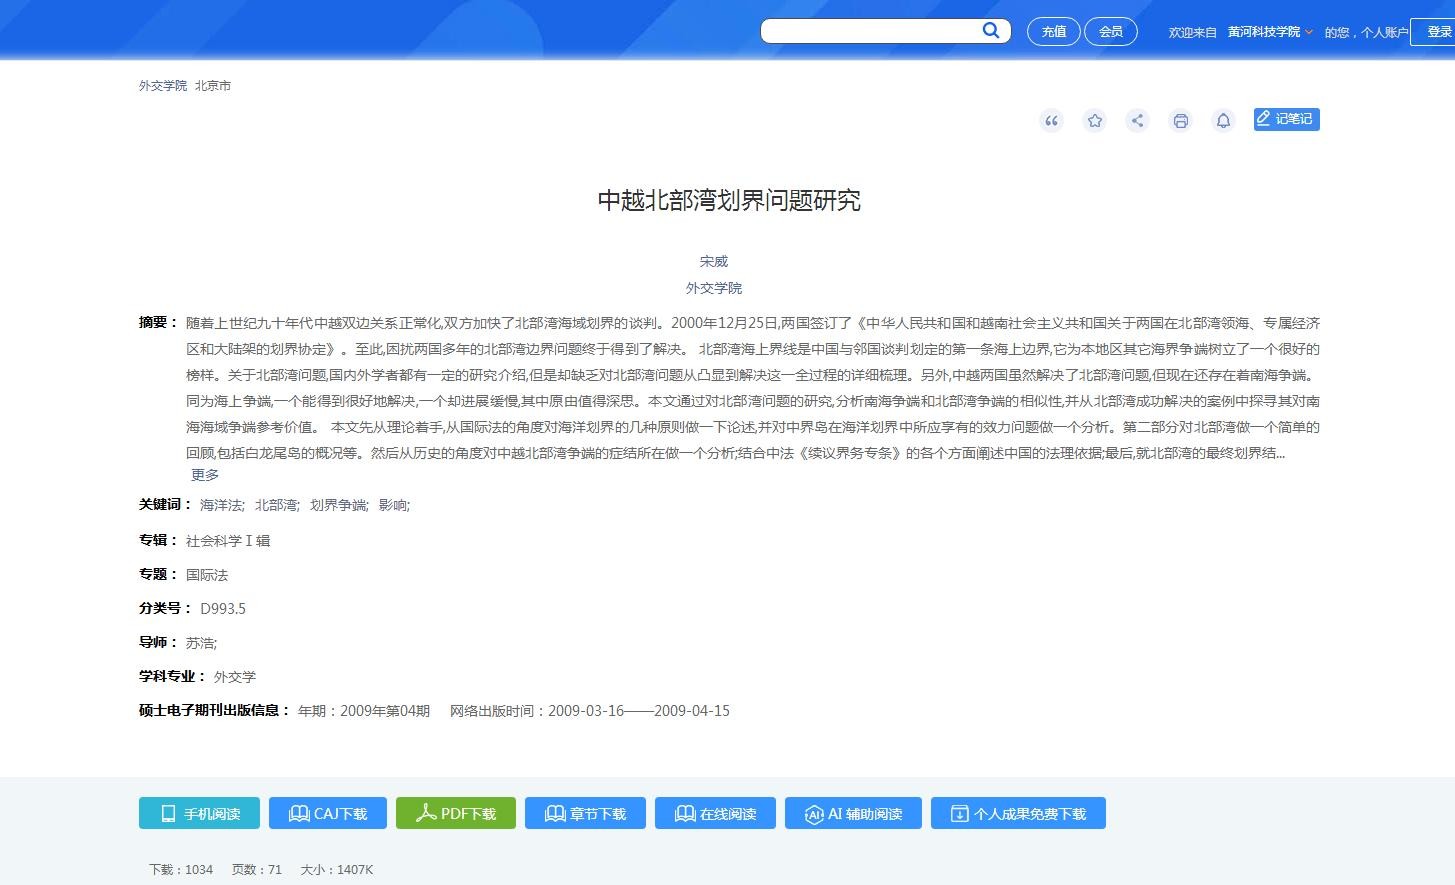Open the 记笔记 notes button

(1286, 119)
